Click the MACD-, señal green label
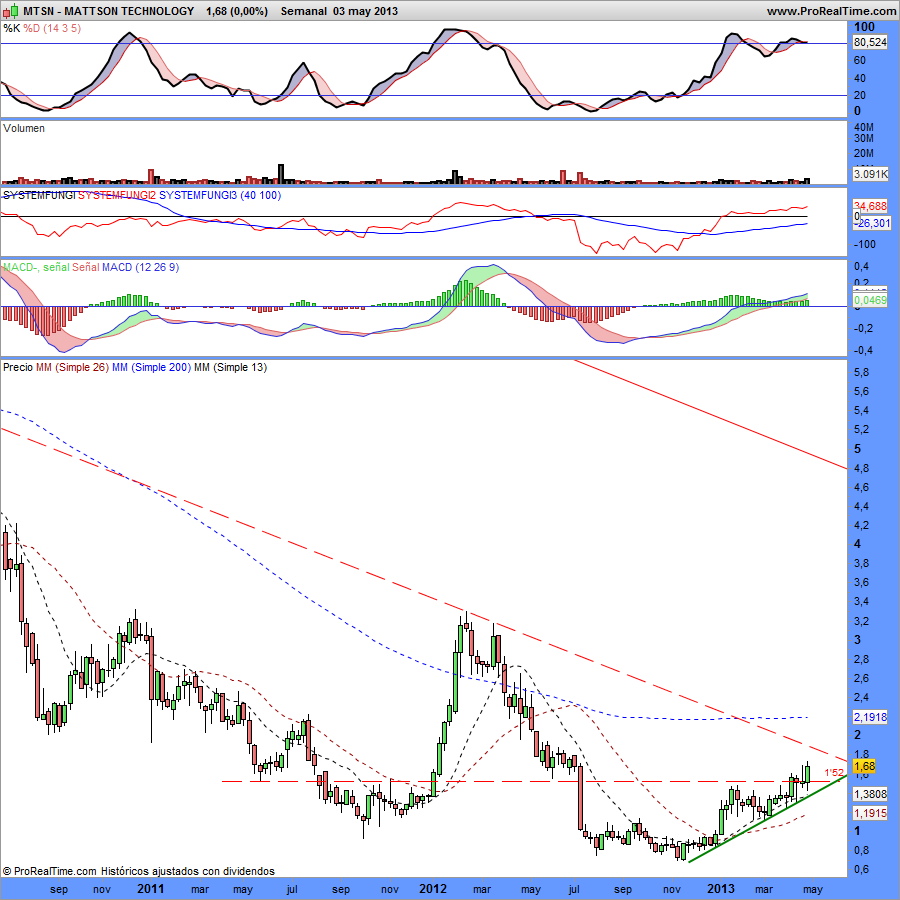 (x=36, y=267)
